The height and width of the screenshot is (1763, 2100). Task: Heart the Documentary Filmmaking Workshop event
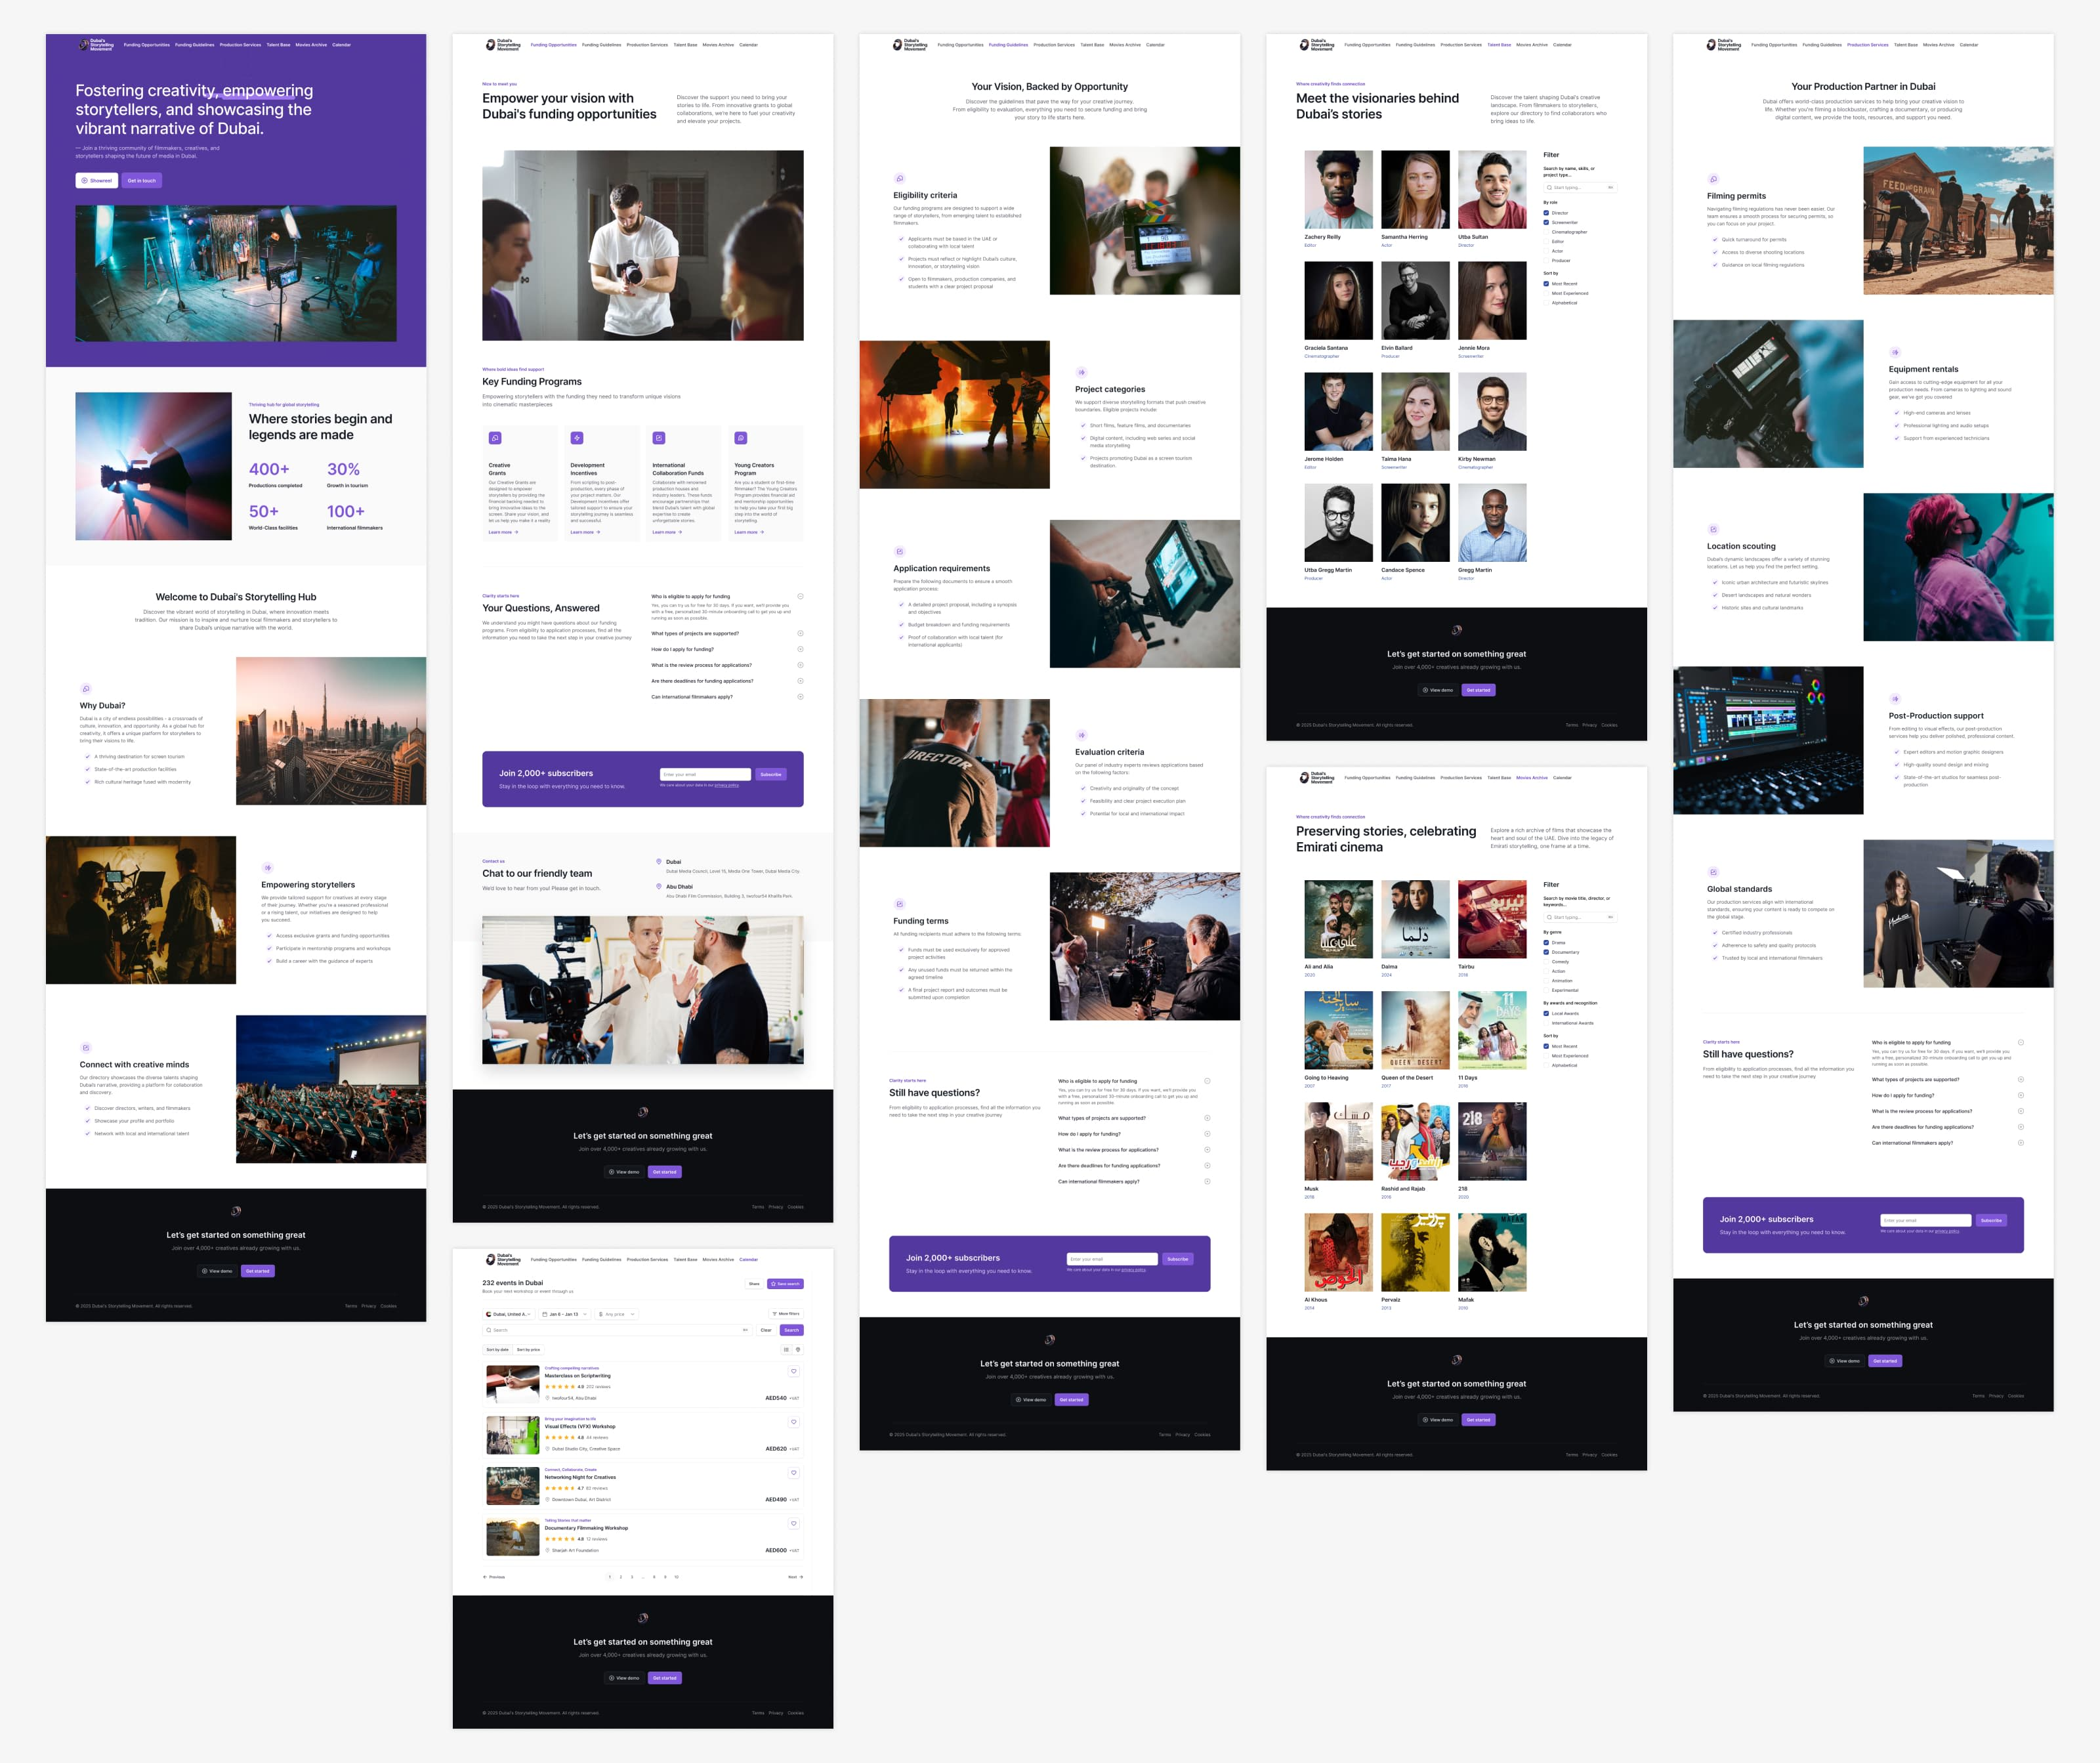coord(794,1523)
